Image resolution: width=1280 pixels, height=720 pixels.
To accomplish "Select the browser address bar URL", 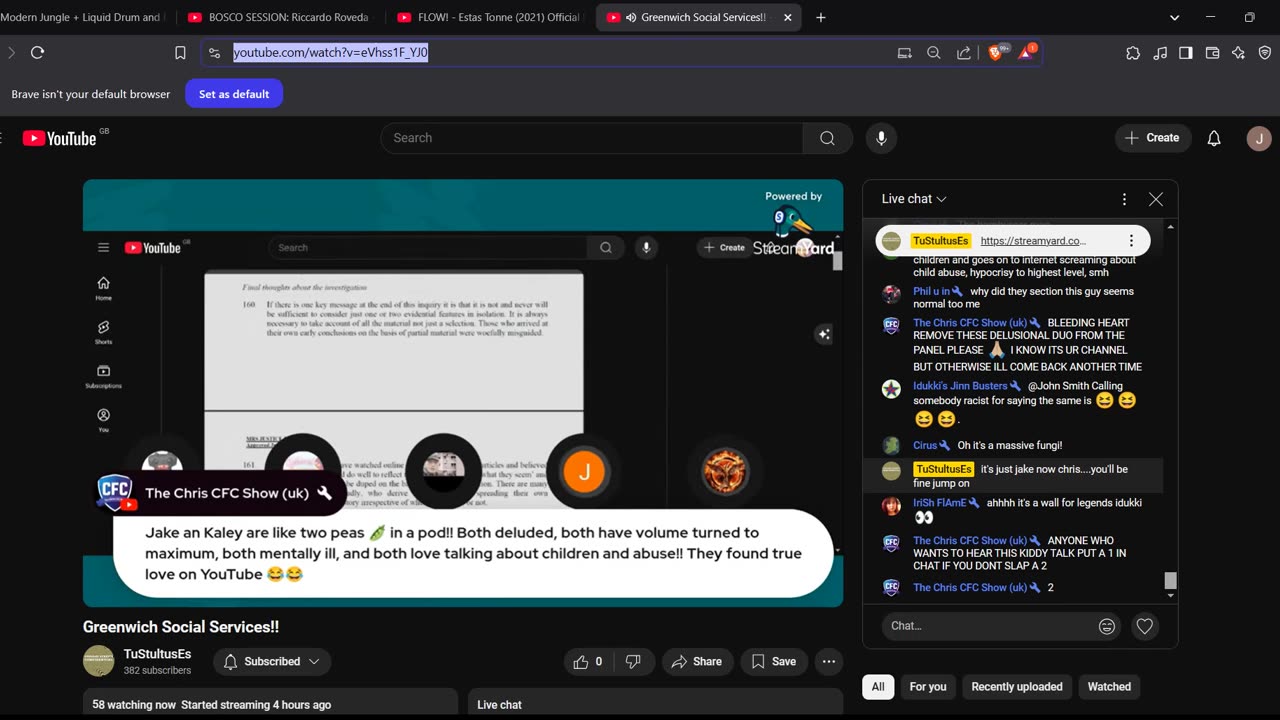I will pyautogui.click(x=331, y=53).
